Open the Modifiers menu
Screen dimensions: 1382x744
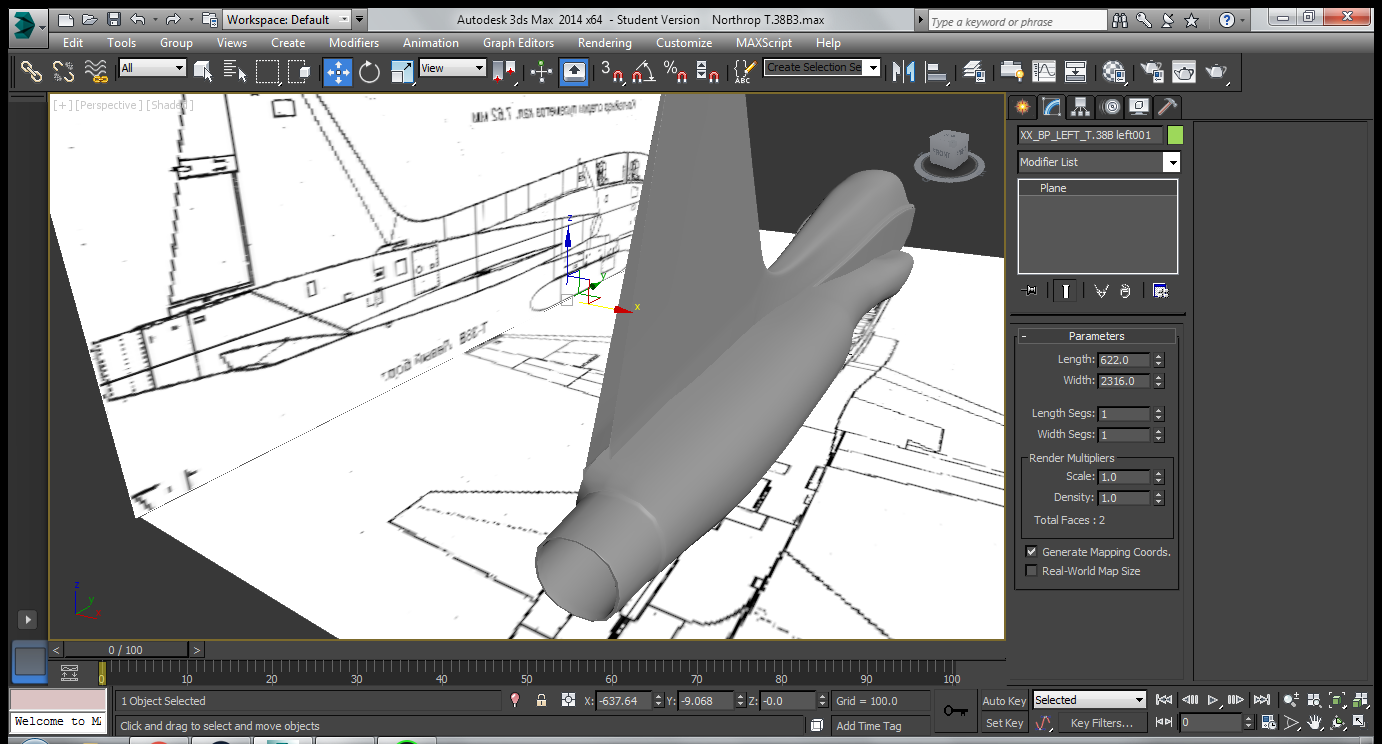354,43
